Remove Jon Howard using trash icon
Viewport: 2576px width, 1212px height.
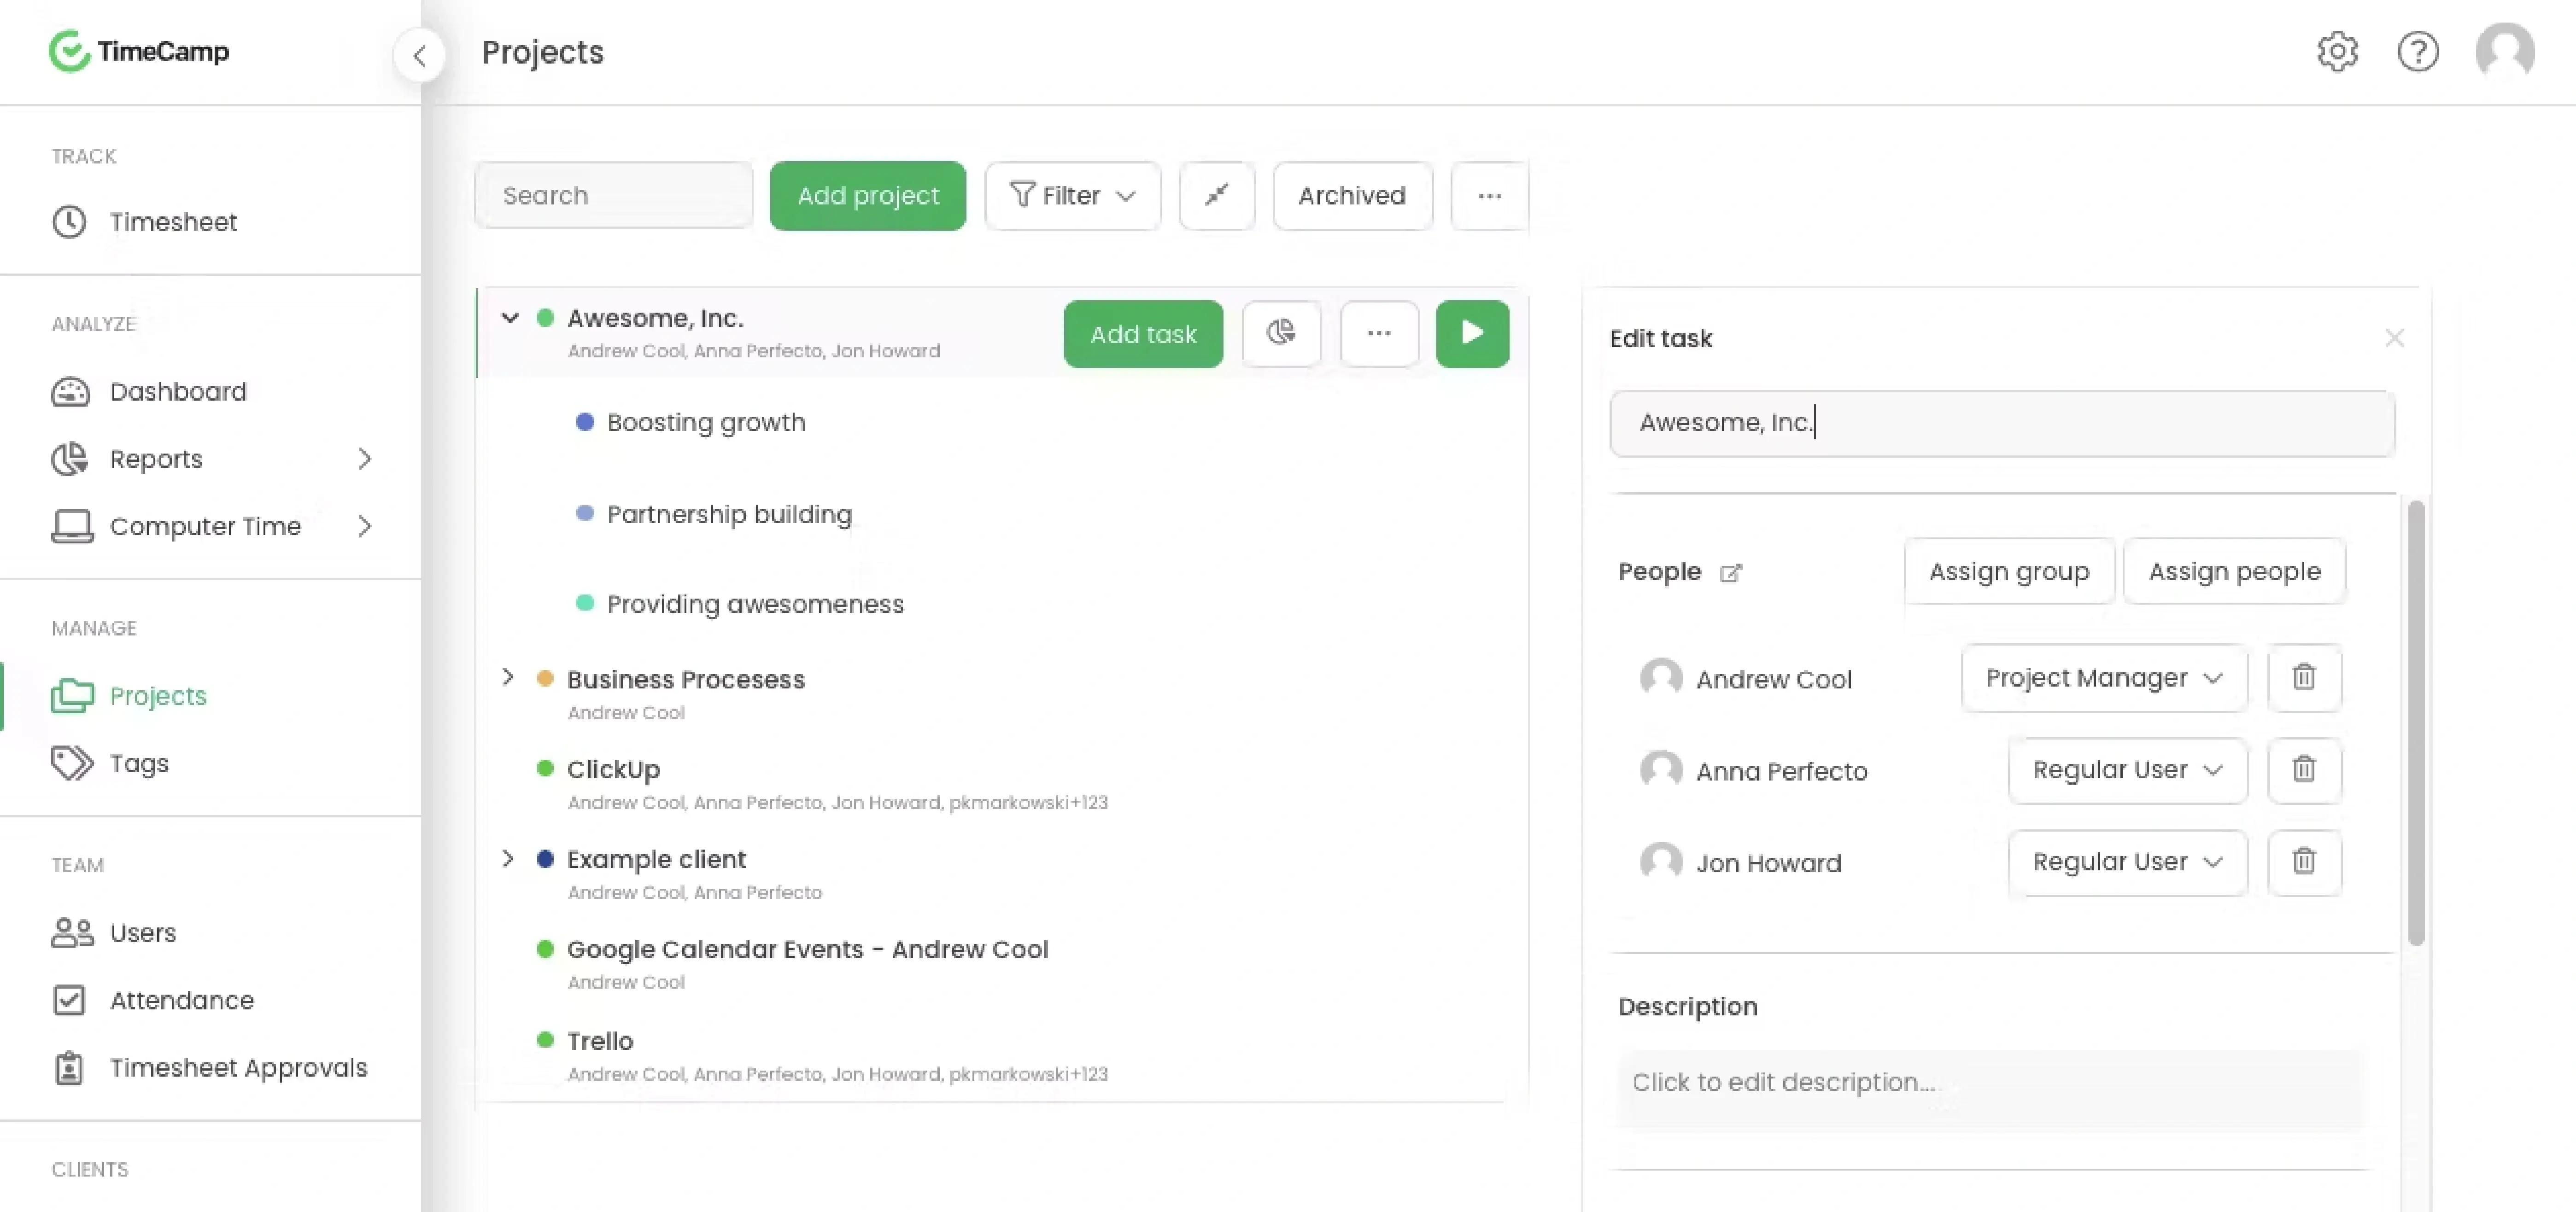coord(2304,861)
